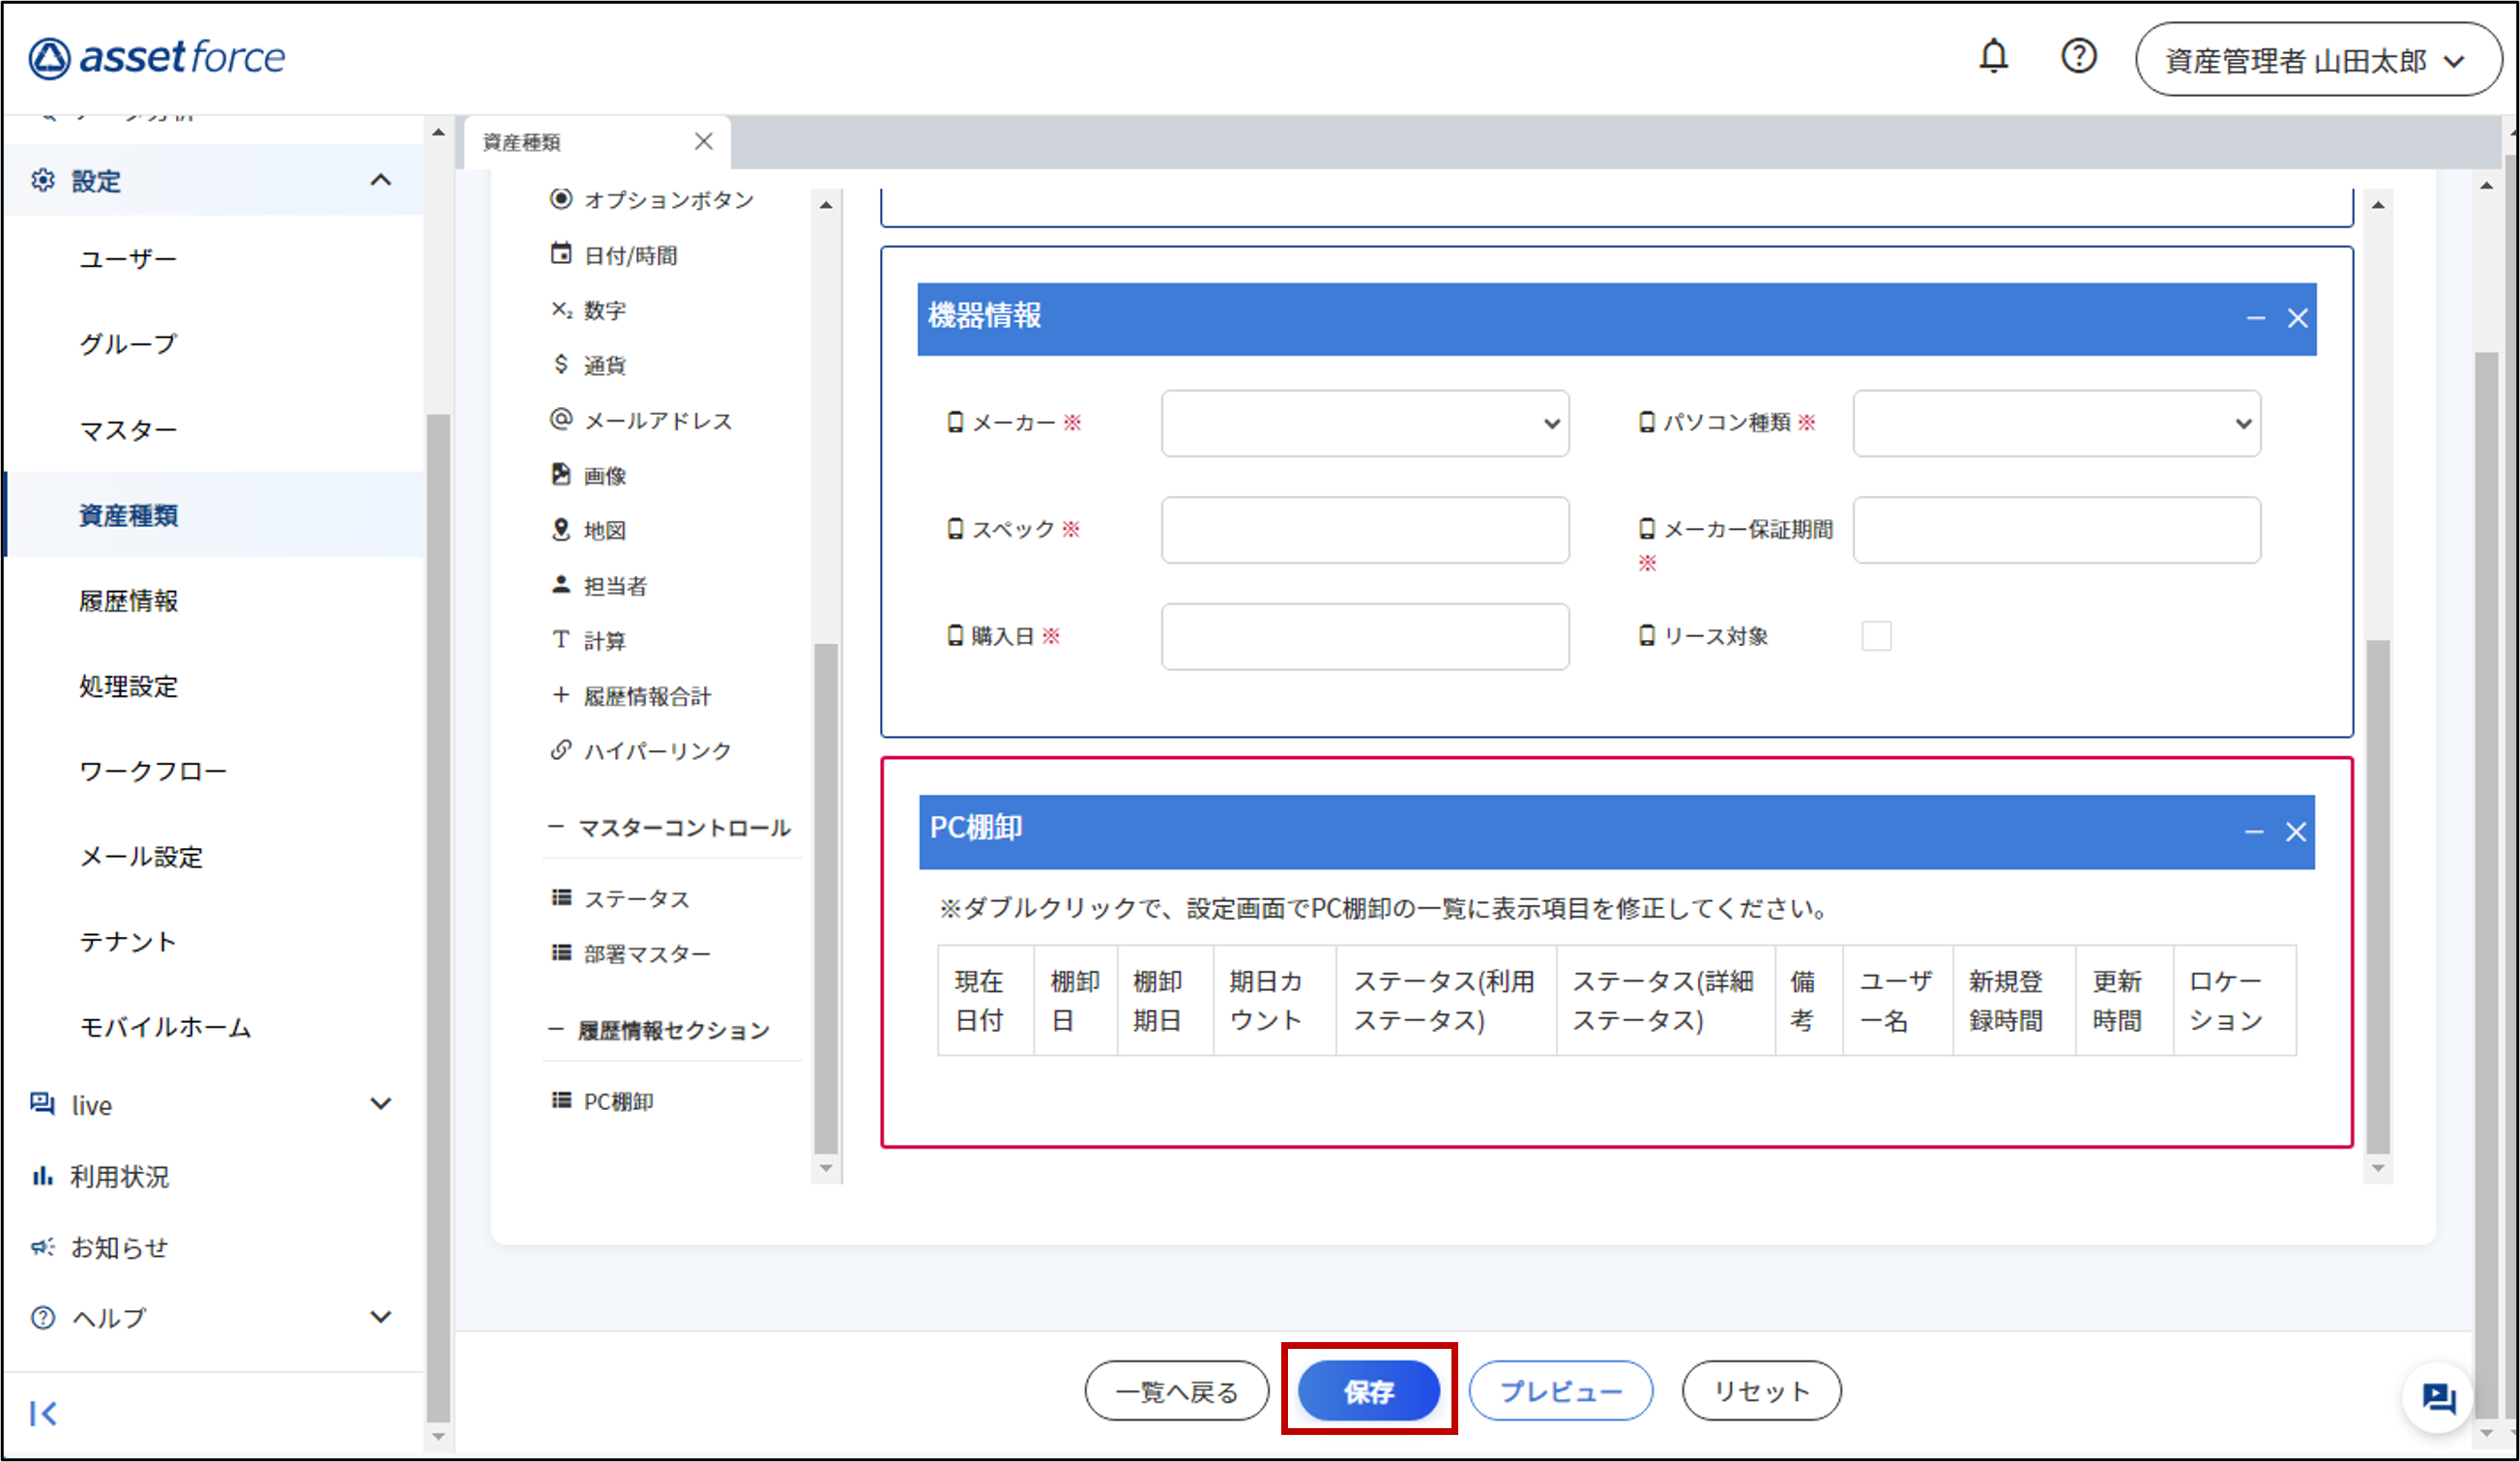Open ユーザー settings
The image size is (2520, 1462).
(x=127, y=259)
